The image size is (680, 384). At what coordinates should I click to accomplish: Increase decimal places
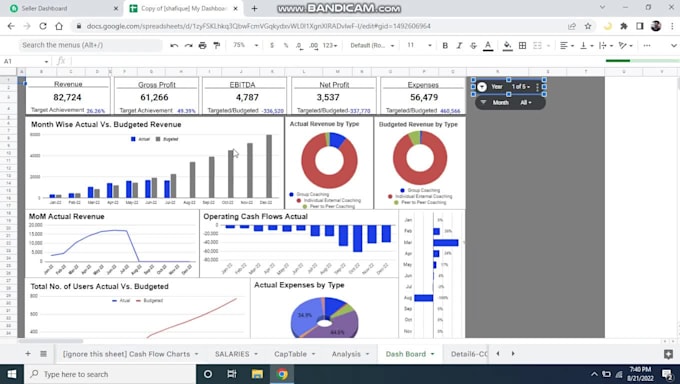click(x=314, y=46)
